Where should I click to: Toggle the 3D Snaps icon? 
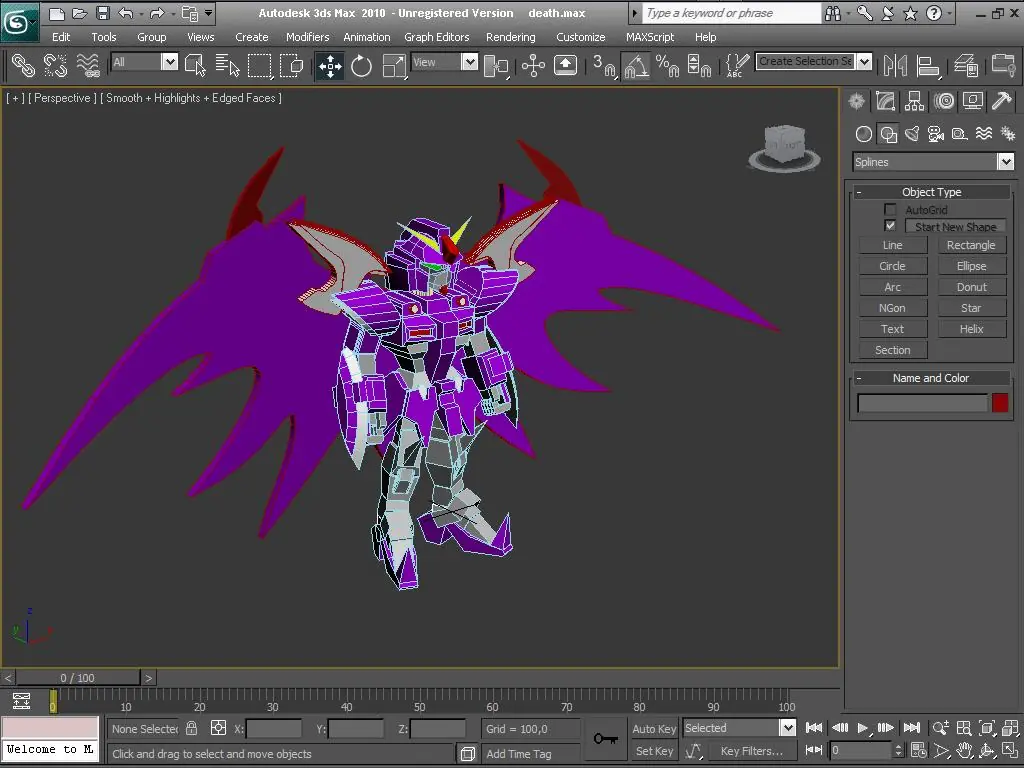(x=603, y=65)
